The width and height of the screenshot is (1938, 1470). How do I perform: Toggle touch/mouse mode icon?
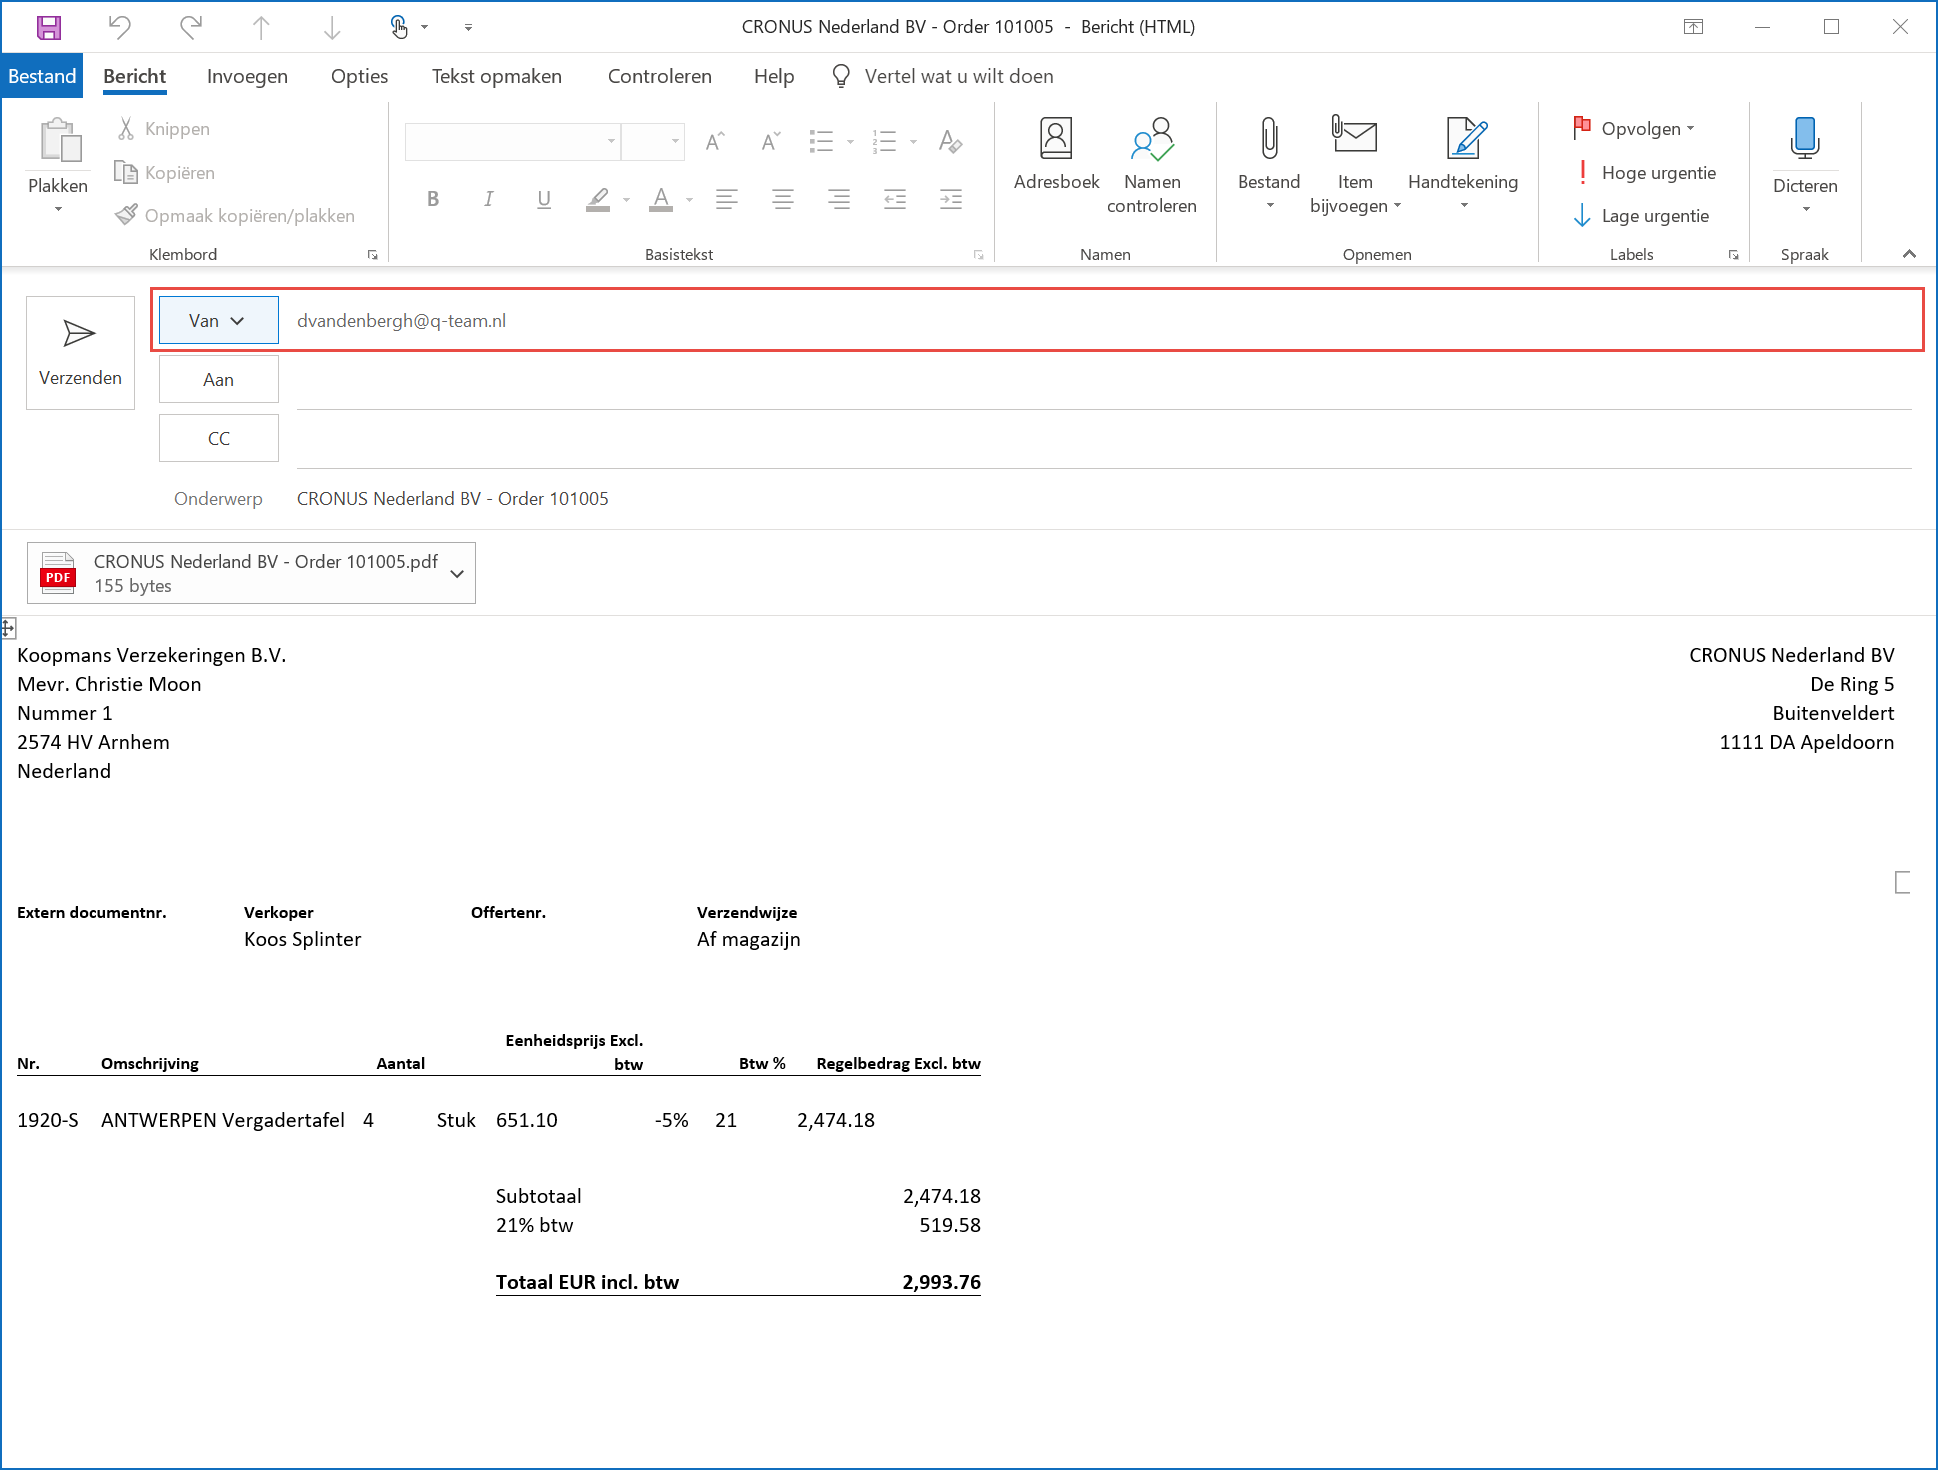click(x=399, y=27)
